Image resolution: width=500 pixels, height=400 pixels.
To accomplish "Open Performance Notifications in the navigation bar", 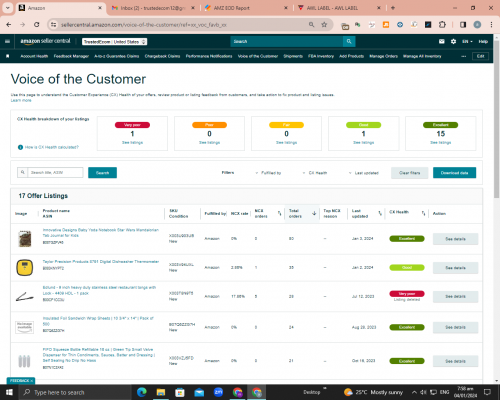I will click(x=209, y=56).
